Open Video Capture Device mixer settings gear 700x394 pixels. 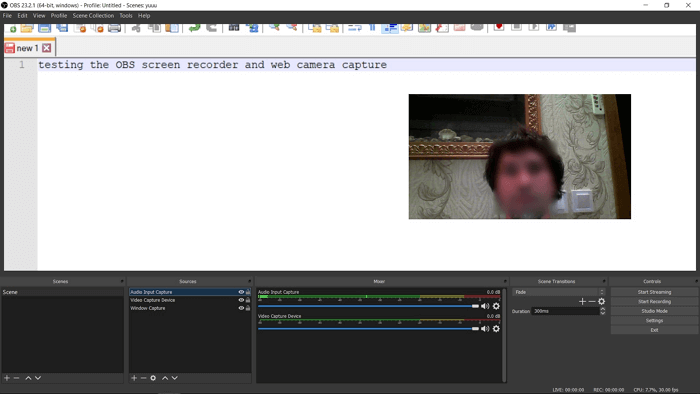tap(496, 329)
